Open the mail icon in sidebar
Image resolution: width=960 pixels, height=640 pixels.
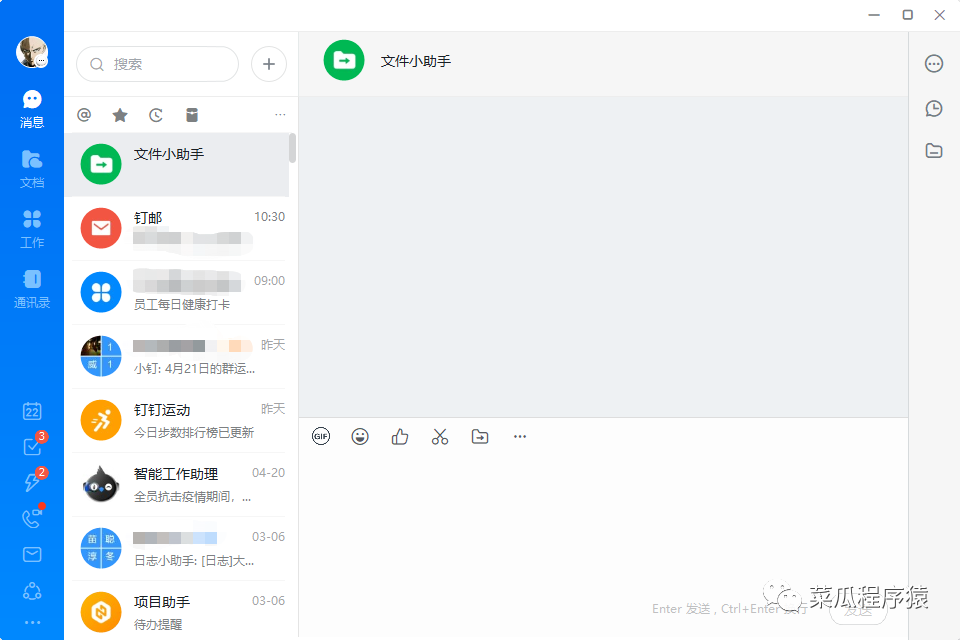(x=32, y=554)
